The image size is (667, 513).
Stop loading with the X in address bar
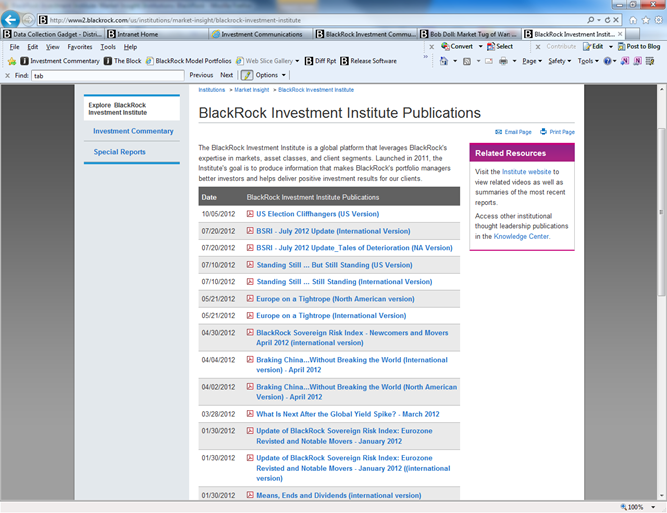pyautogui.click(x=616, y=20)
